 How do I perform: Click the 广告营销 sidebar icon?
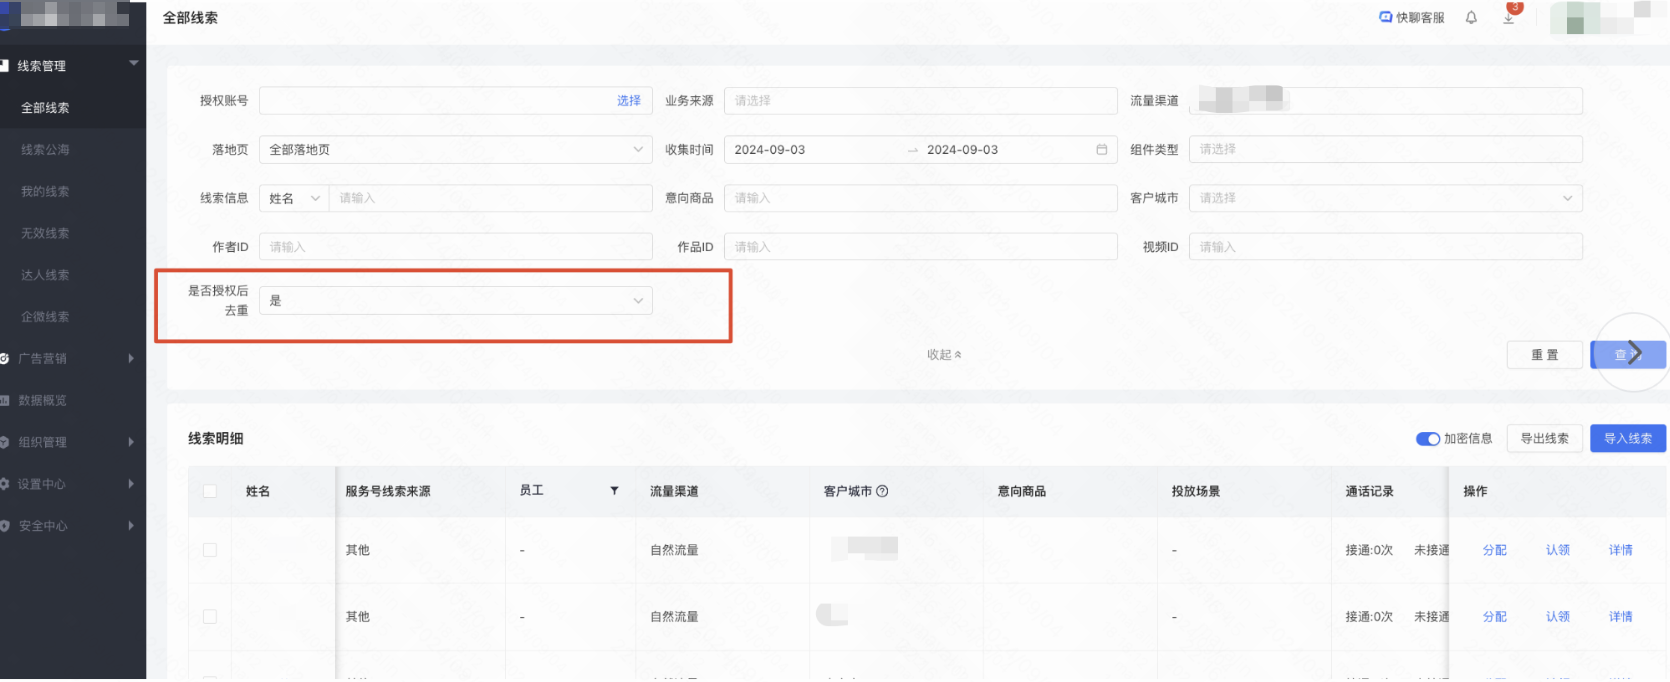point(5,358)
